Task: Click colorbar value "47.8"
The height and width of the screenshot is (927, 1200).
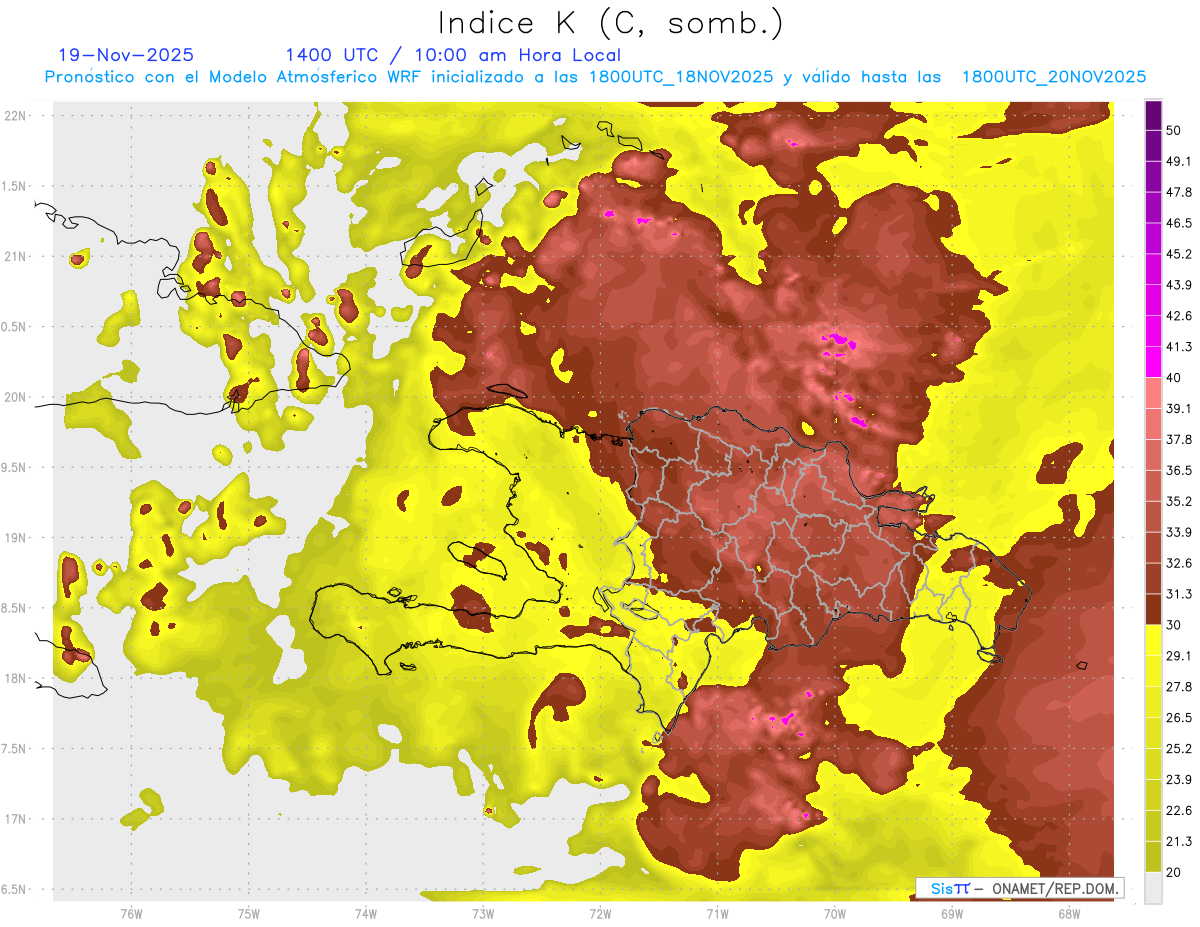Action: pos(1179,192)
